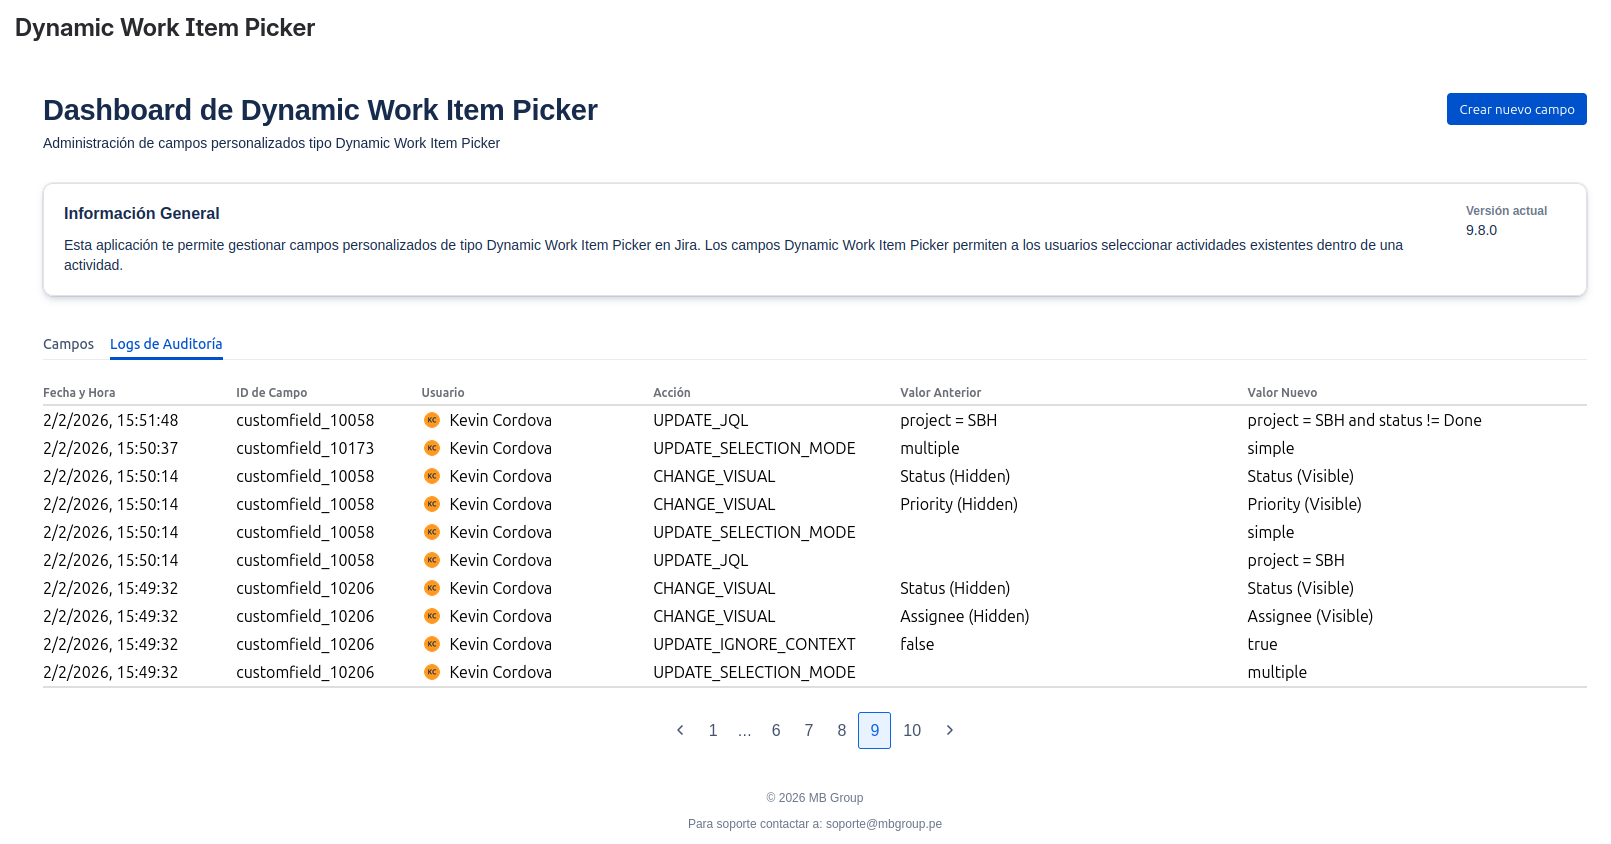Click the pagination ellipsis
Viewport: 1611px width, 844px height.
(x=745, y=730)
